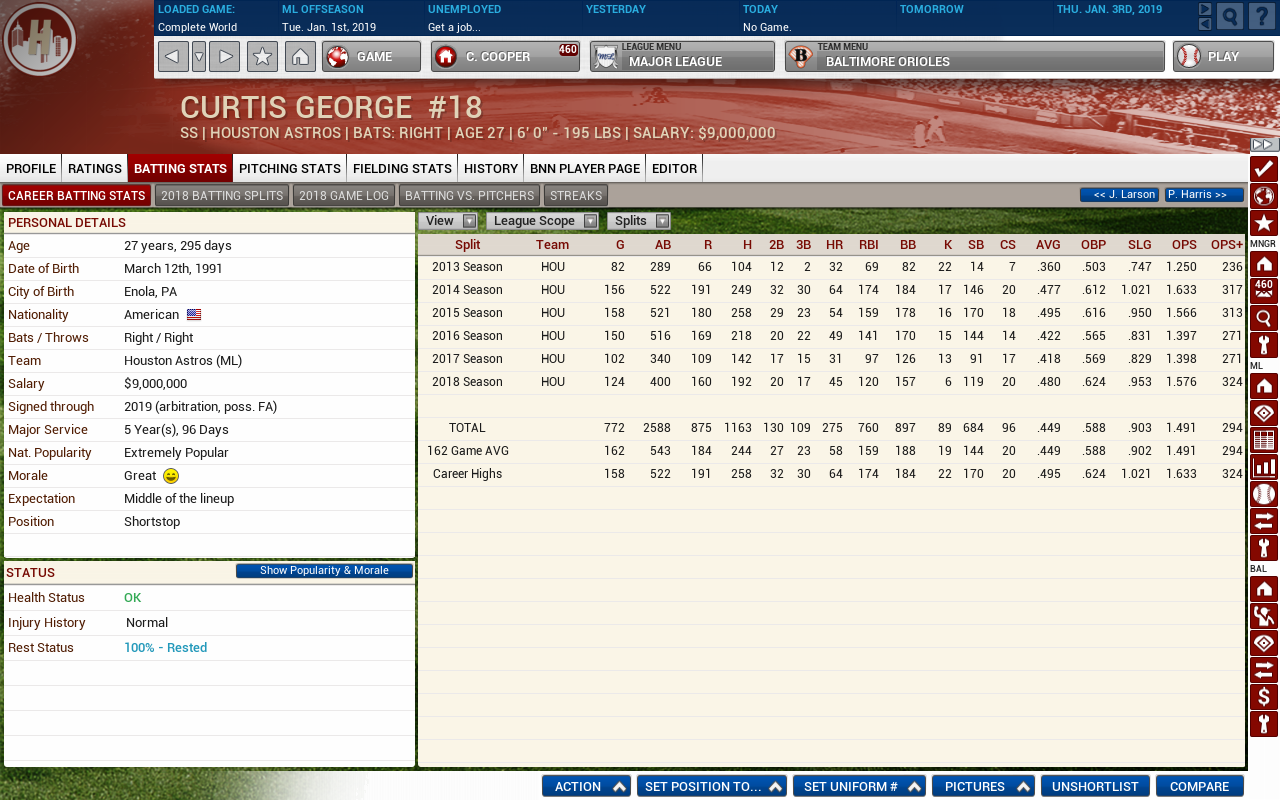Expand the View dropdown
The height and width of the screenshot is (800, 1280).
coord(448,221)
